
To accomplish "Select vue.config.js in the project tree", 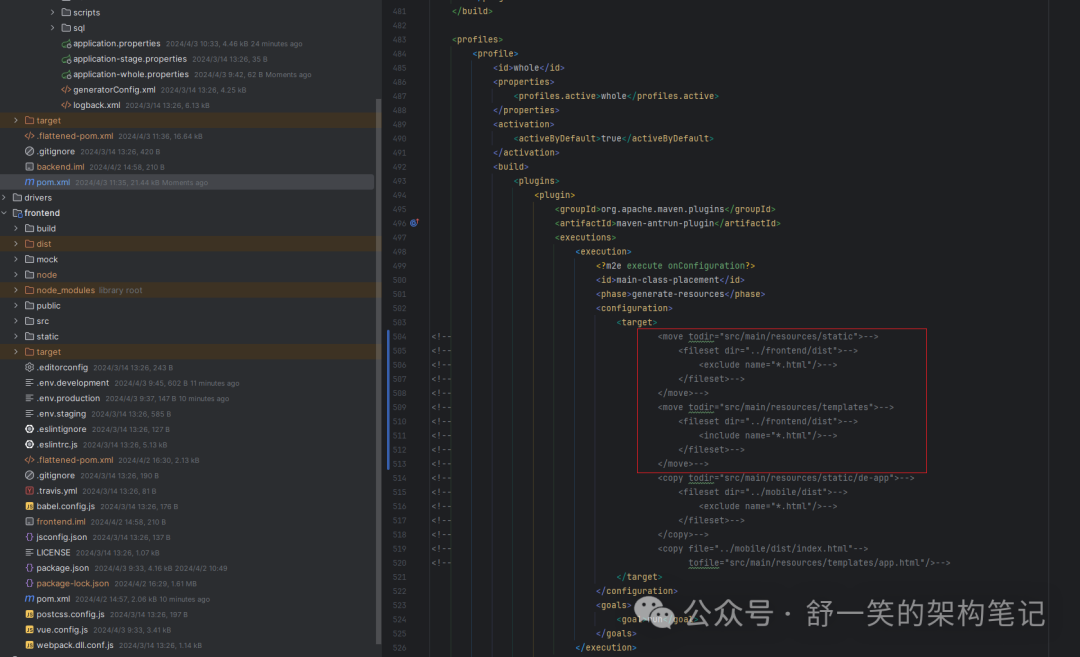I will point(63,630).
